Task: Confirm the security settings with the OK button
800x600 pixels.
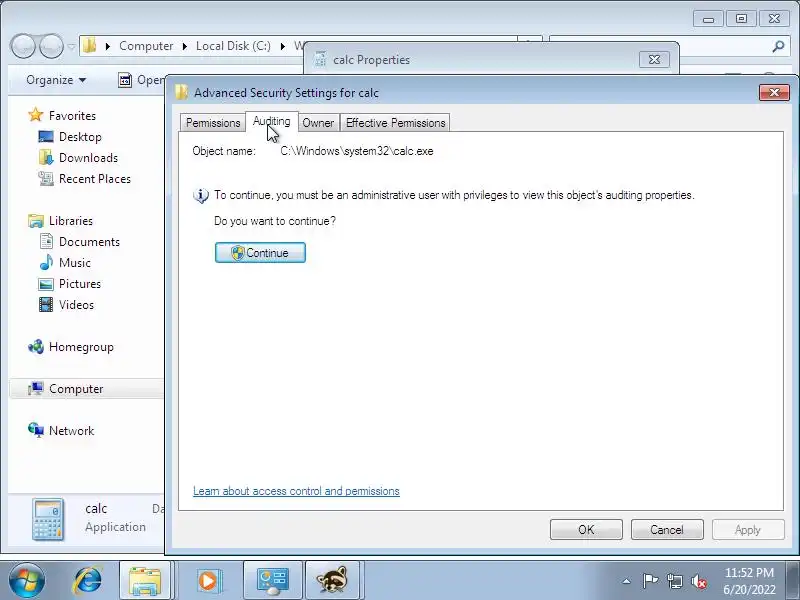Action: tap(586, 530)
